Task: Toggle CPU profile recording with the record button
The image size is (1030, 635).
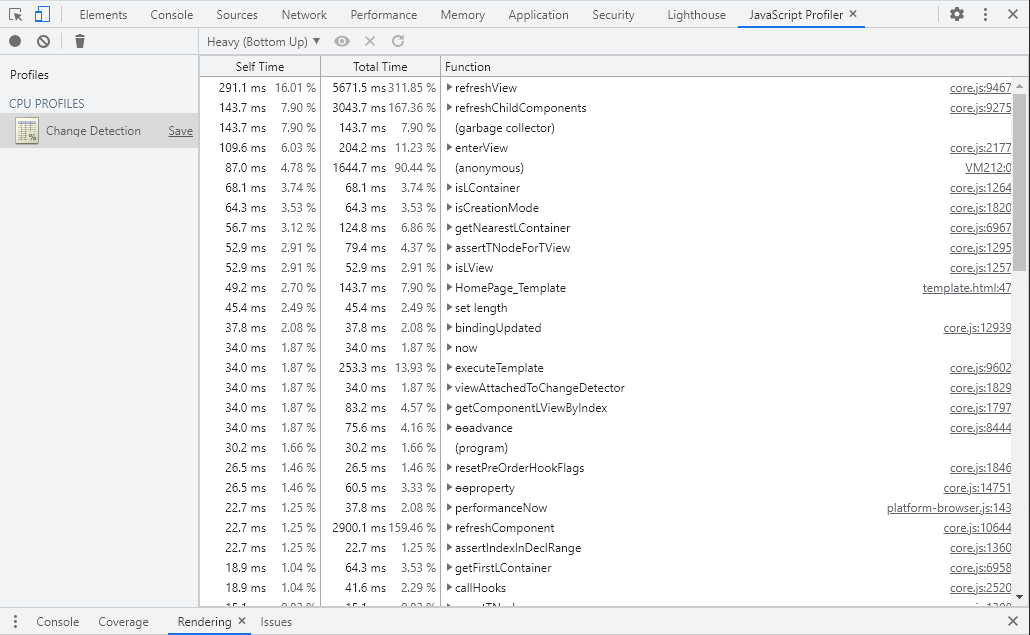Action: [x=14, y=41]
